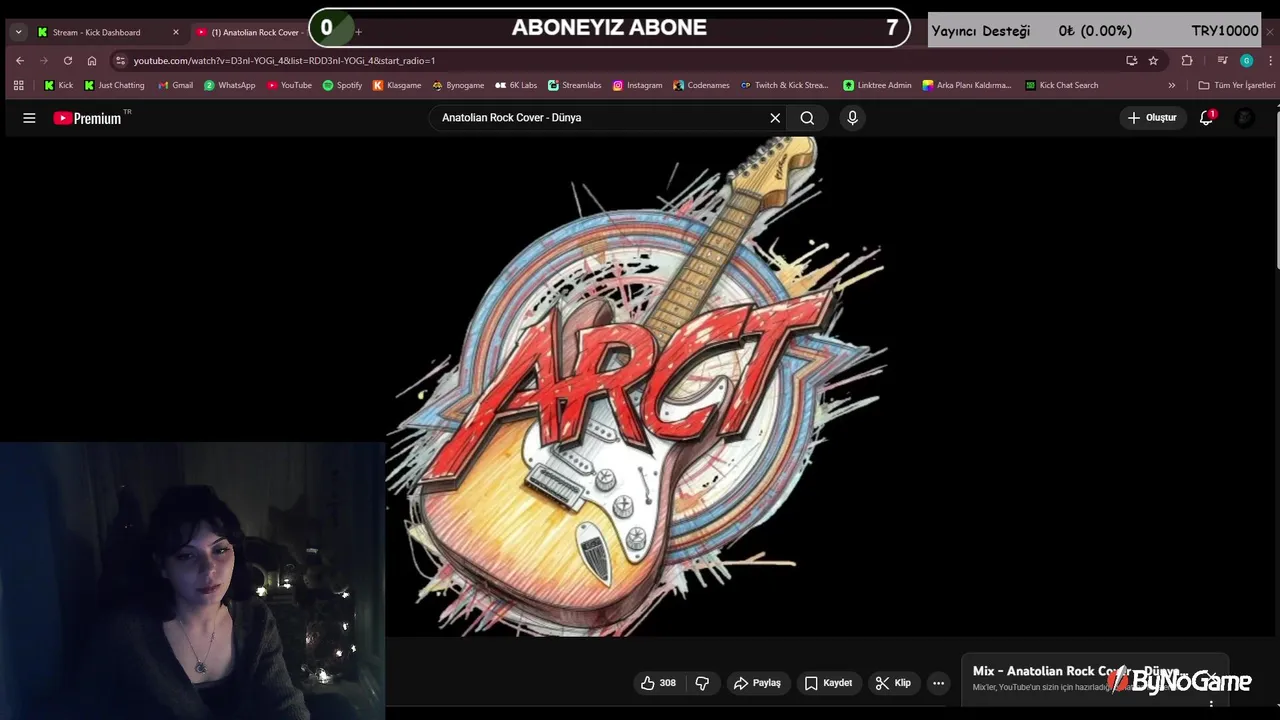Open the mix panel three-dot menu
Viewport: 1280px width, 720px height.
(1211, 704)
